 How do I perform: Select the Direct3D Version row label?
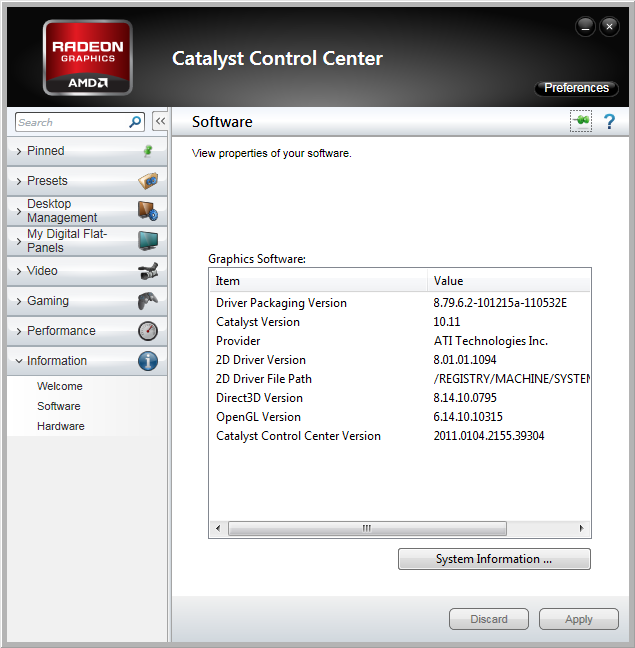pos(259,398)
